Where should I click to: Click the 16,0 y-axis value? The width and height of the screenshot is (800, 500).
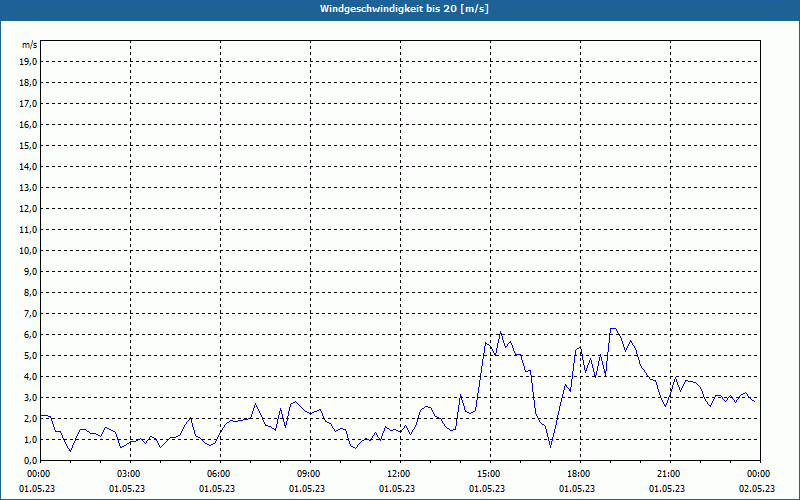tap(28, 124)
